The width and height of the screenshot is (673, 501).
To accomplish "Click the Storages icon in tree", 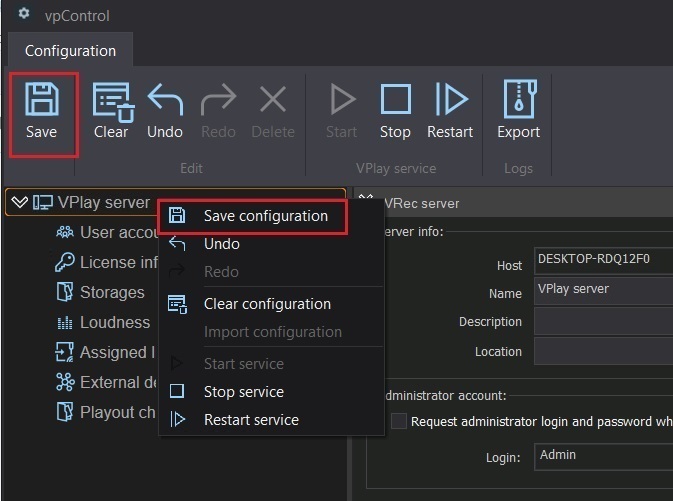I will tap(65, 292).
